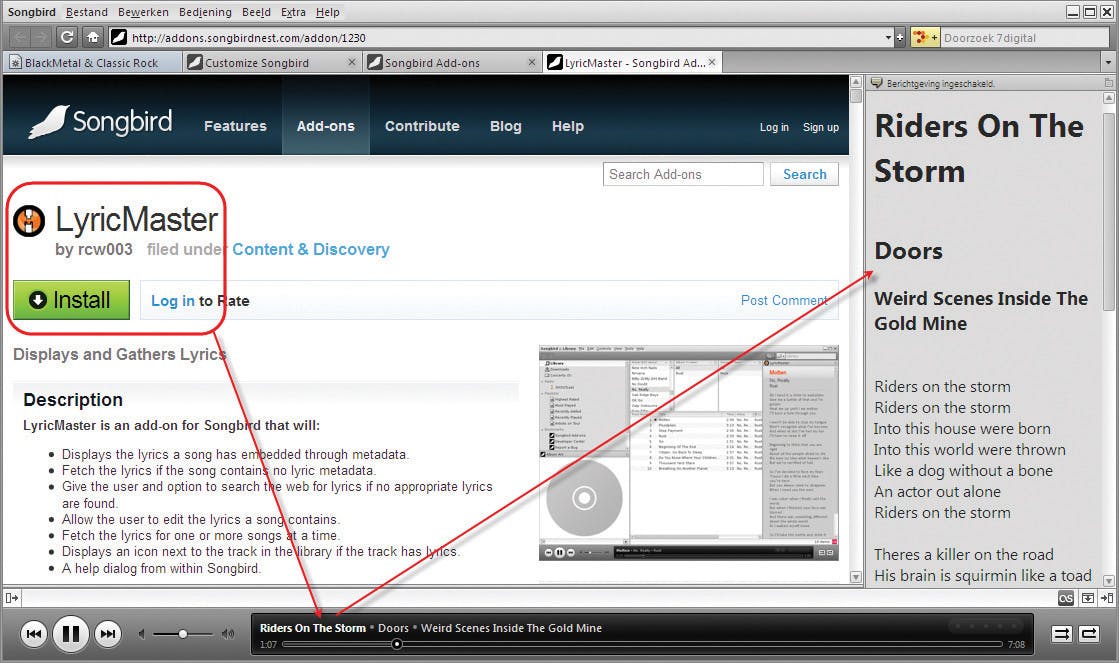This screenshot has width=1119, height=663.
Task: Click the Log in link in header
Action: (774, 127)
